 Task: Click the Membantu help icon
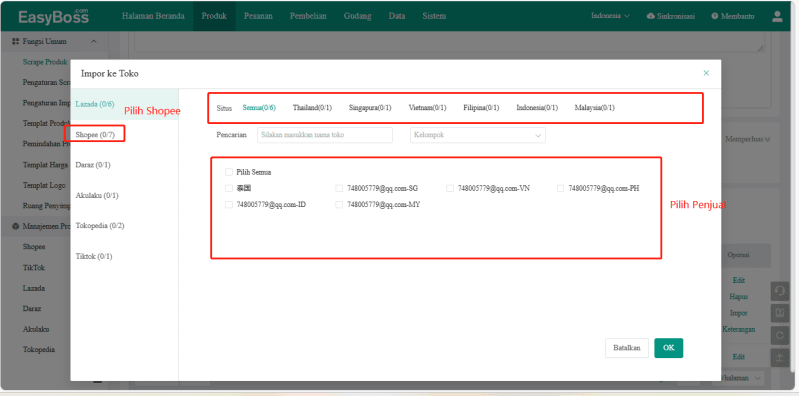tap(714, 16)
